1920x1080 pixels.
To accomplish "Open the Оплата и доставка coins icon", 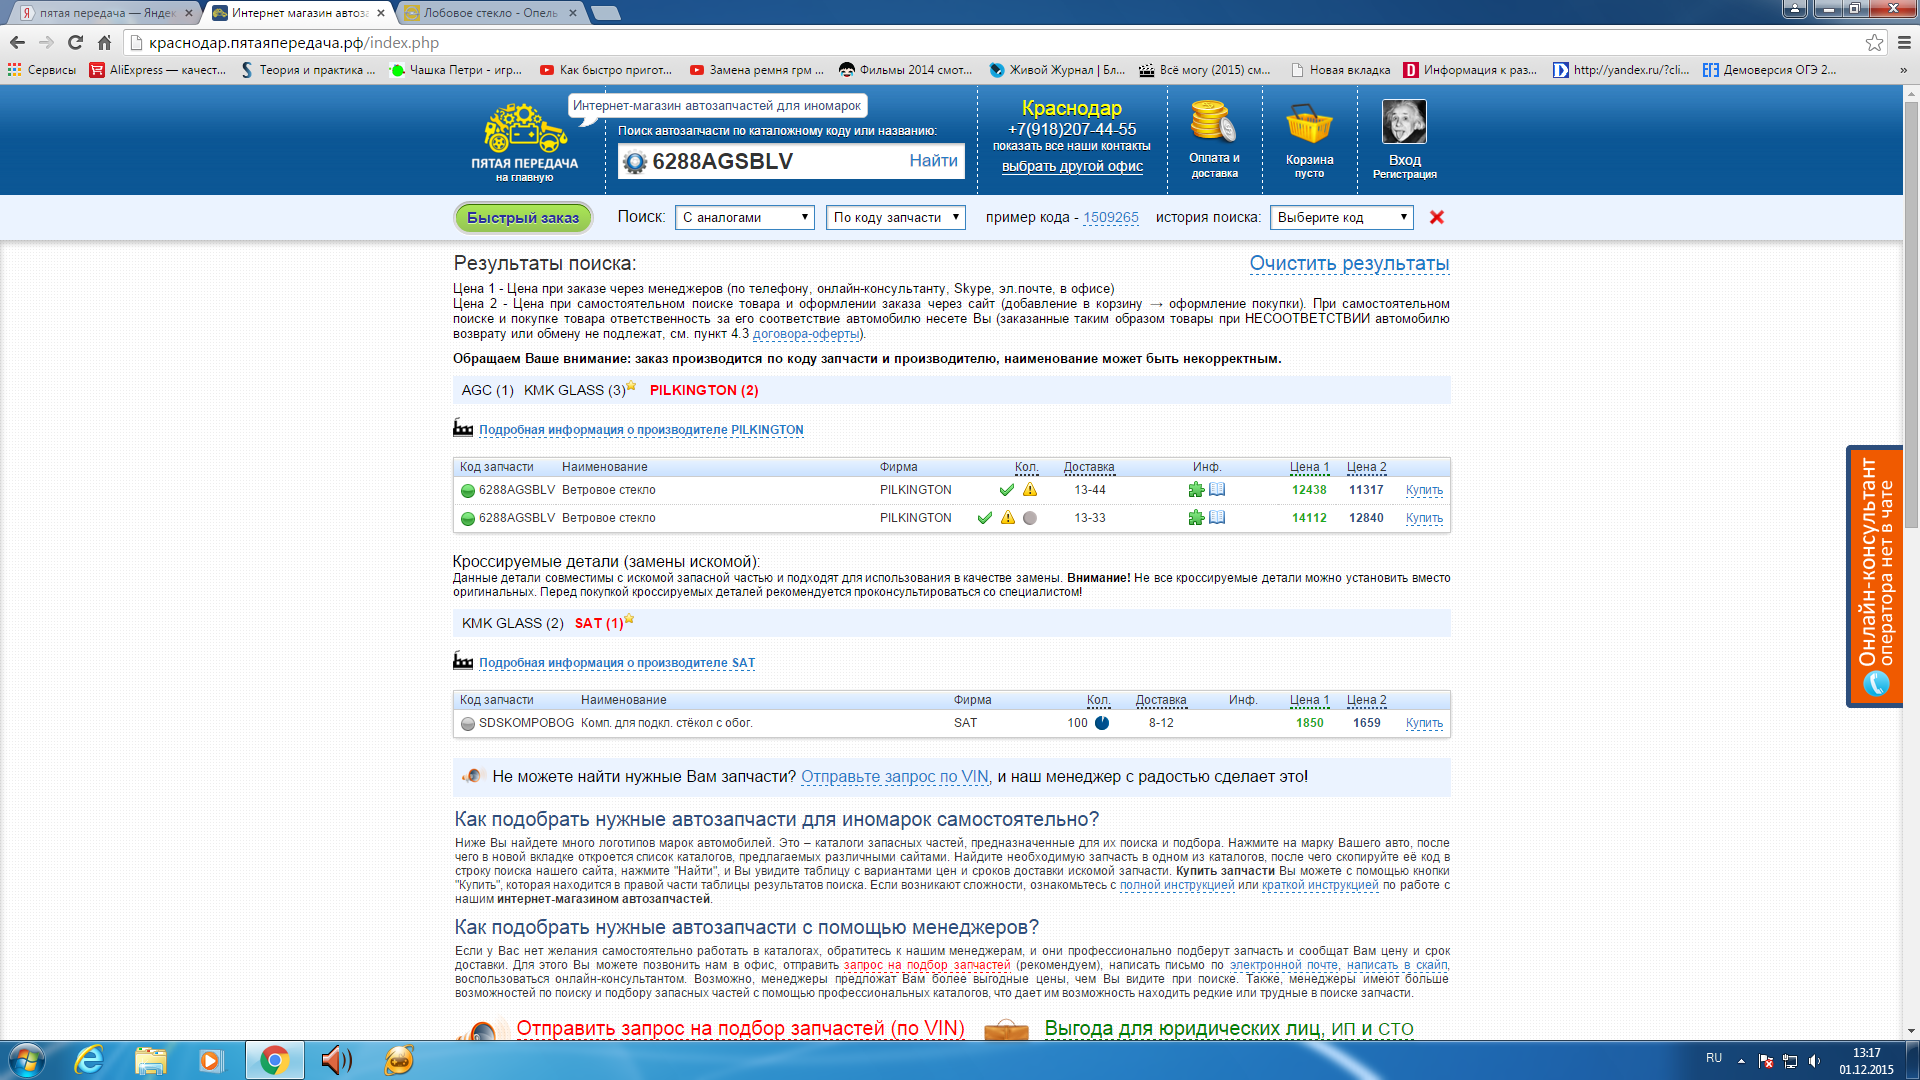I will [x=1213, y=121].
